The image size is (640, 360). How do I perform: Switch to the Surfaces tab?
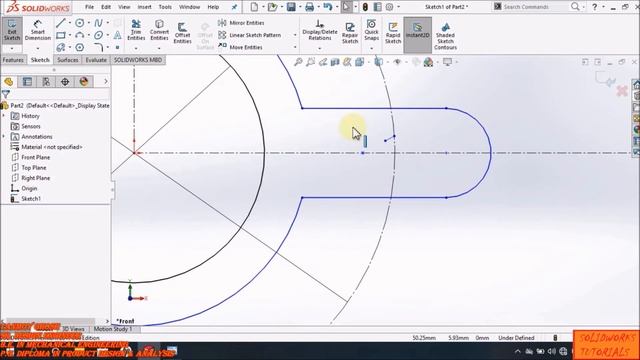tap(67, 60)
